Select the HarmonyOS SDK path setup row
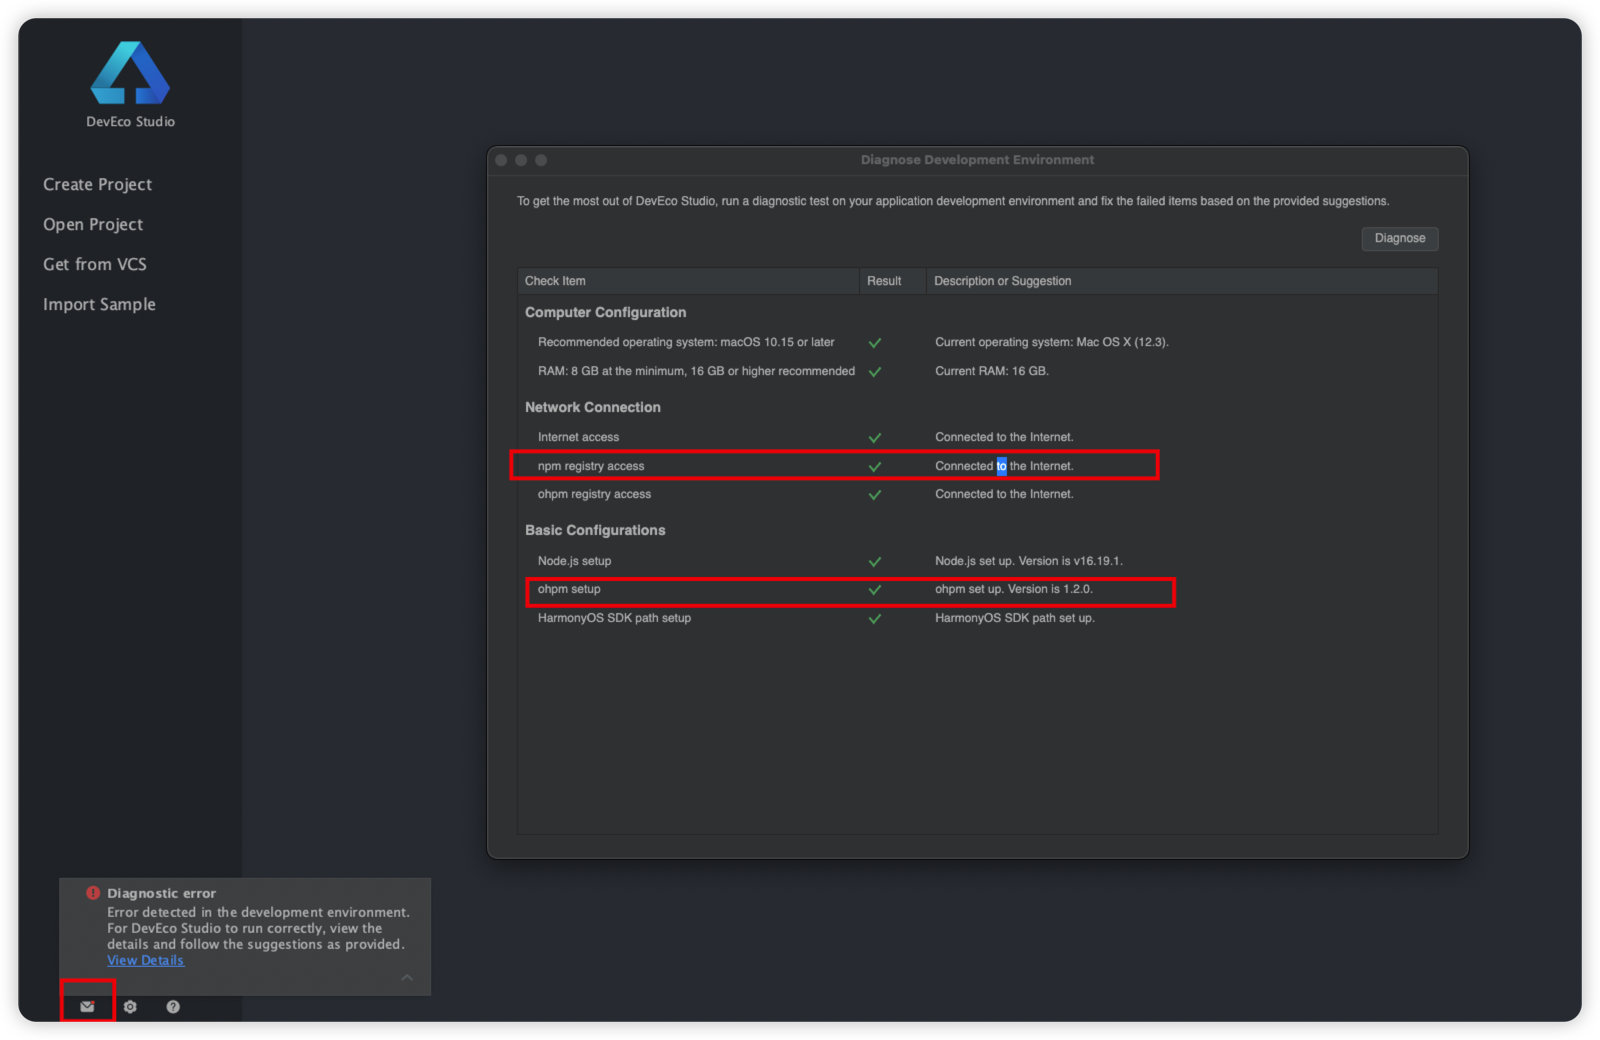1600x1040 pixels. pyautogui.click(x=978, y=618)
